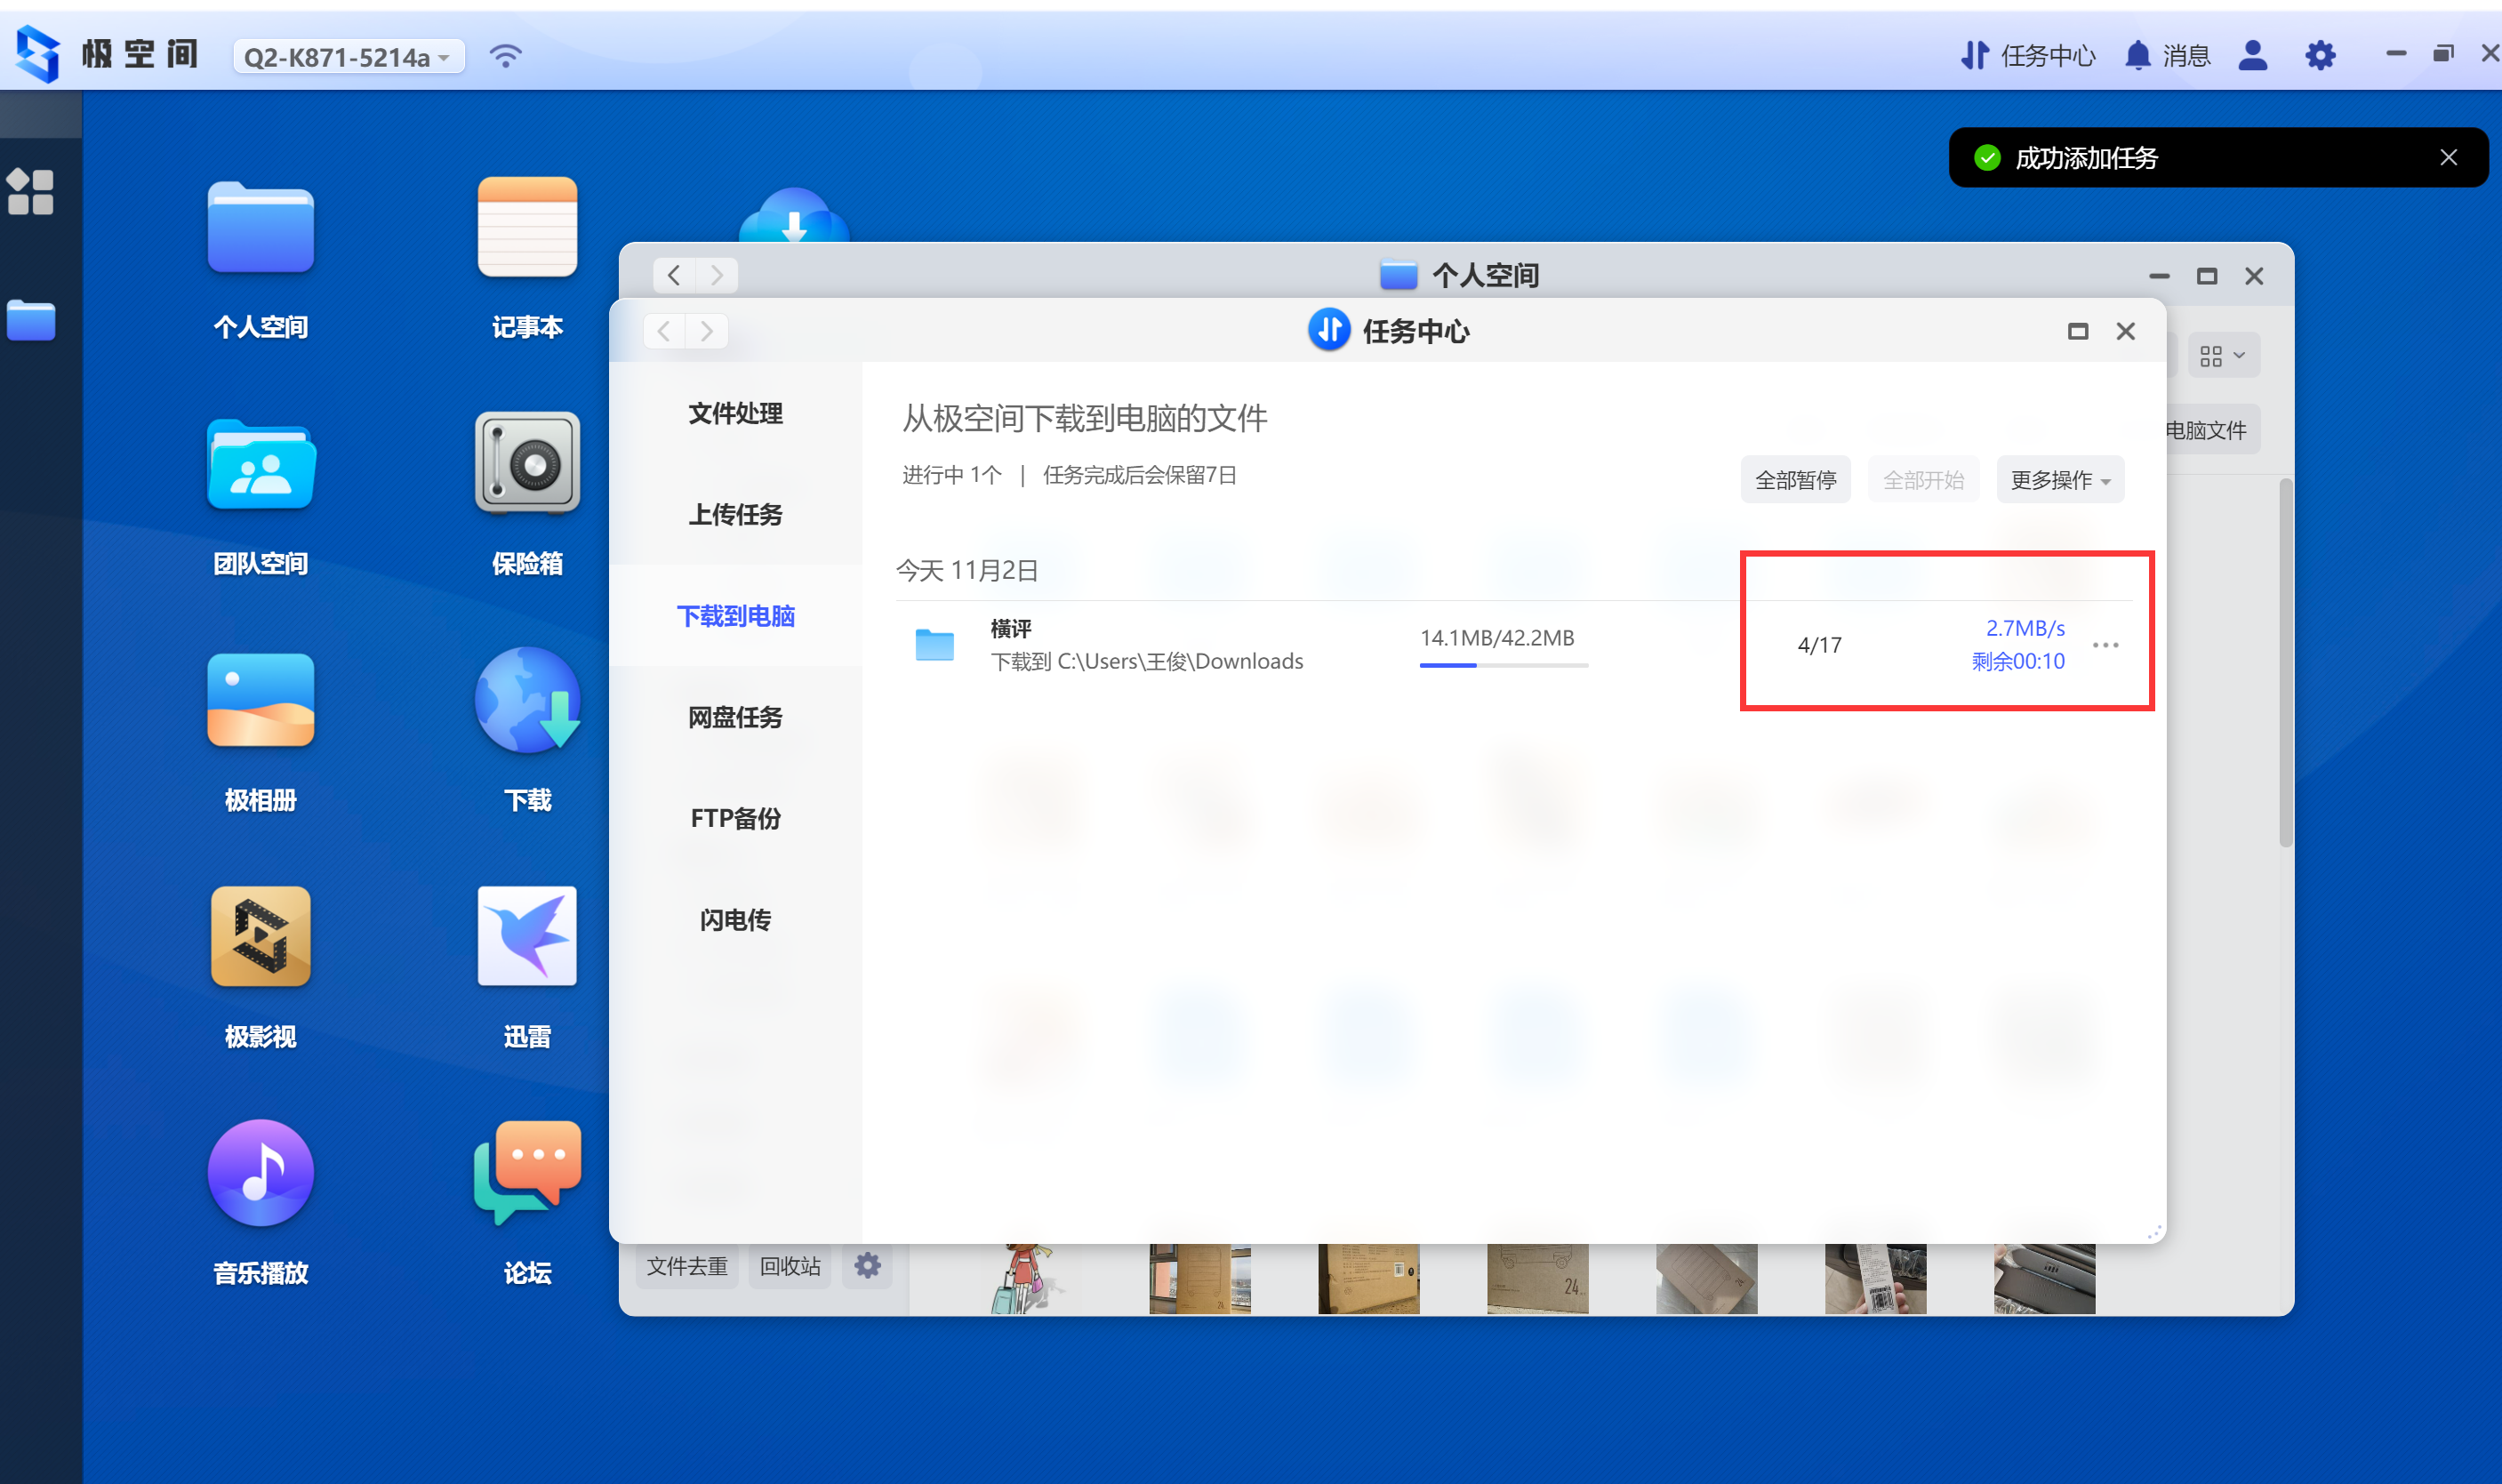Screen dimensions: 2502x1484
Task: Open settings gear in the top bar
Action: pos(2320,56)
